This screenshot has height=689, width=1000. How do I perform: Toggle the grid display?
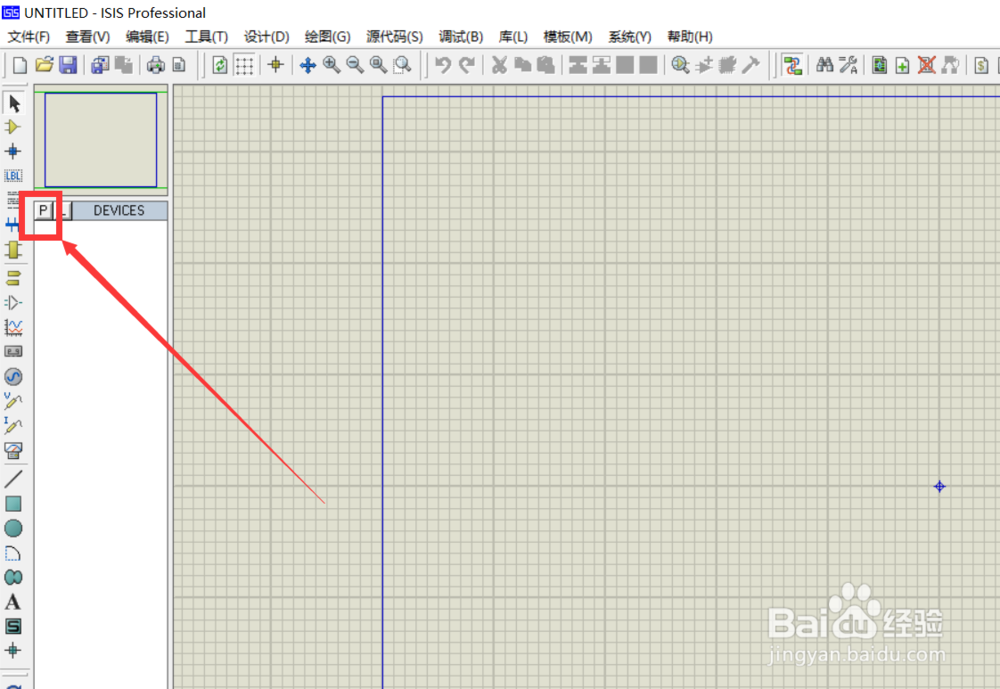(x=244, y=65)
